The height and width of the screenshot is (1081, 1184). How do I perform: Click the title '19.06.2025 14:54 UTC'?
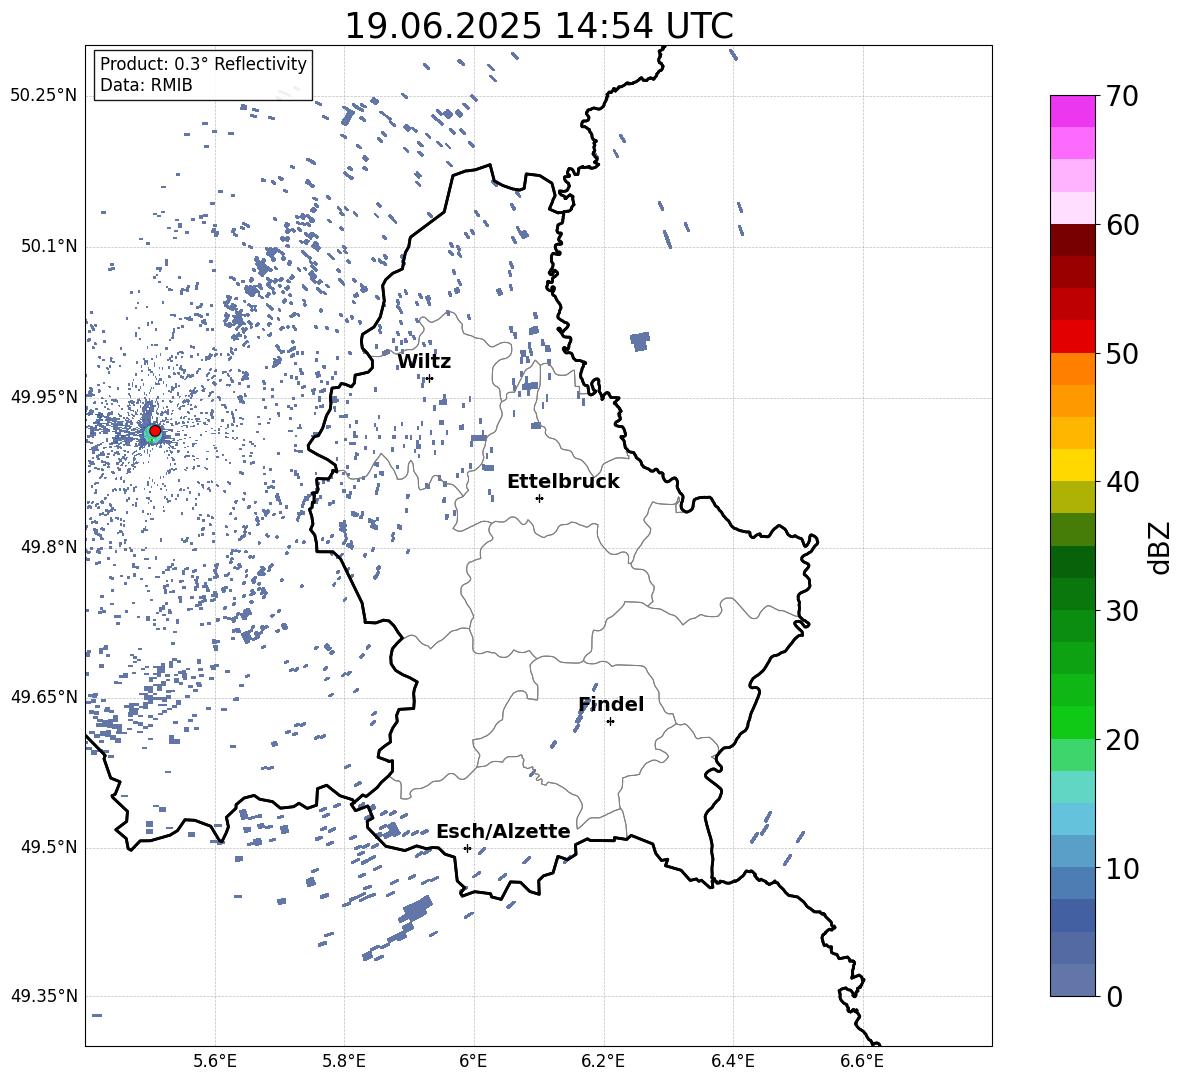pyautogui.click(x=538, y=26)
